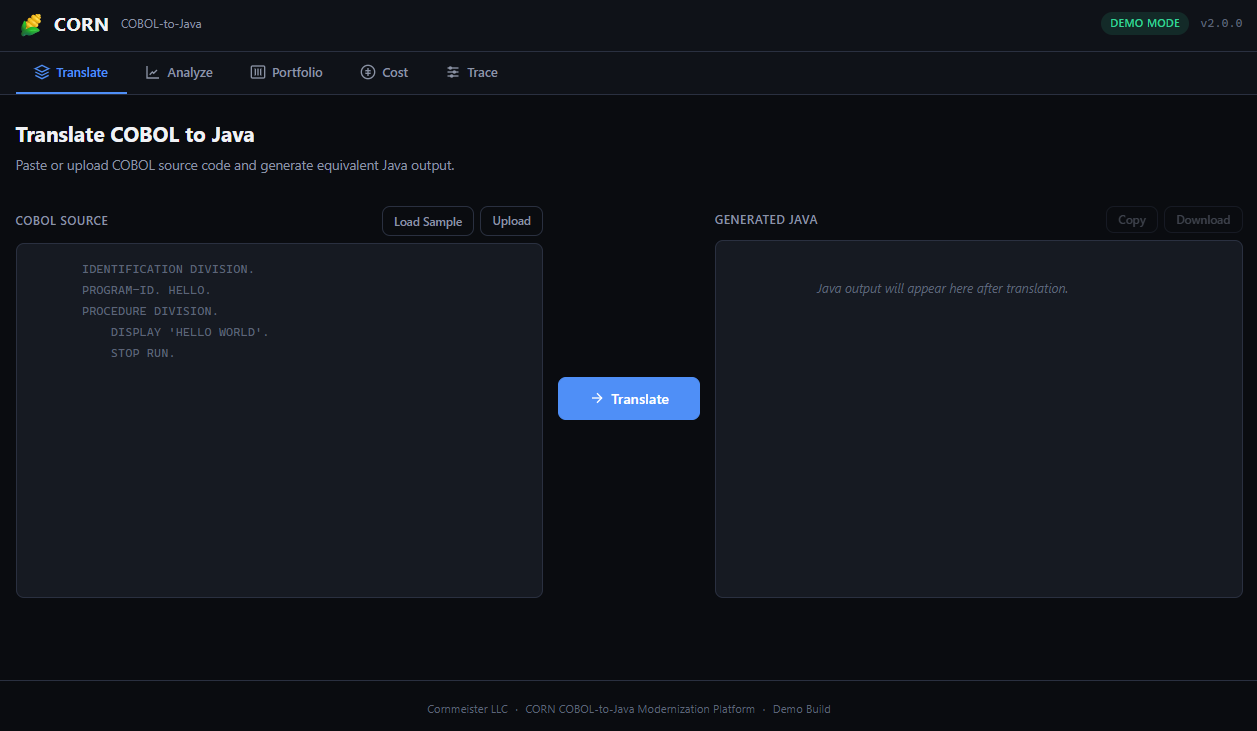
Task: Click the v2.0.0 version label
Action: pyautogui.click(x=1220, y=22)
